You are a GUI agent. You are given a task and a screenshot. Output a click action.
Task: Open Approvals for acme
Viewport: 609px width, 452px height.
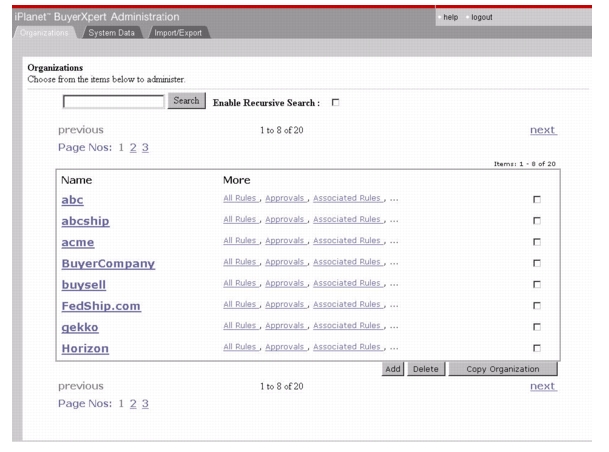[x=285, y=241]
